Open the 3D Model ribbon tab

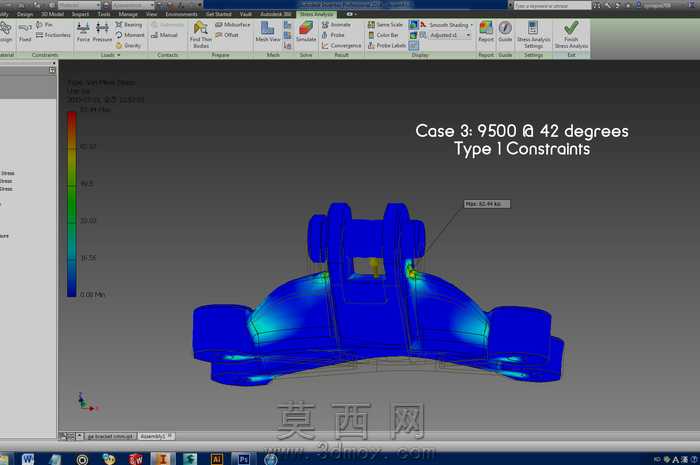[52, 14]
